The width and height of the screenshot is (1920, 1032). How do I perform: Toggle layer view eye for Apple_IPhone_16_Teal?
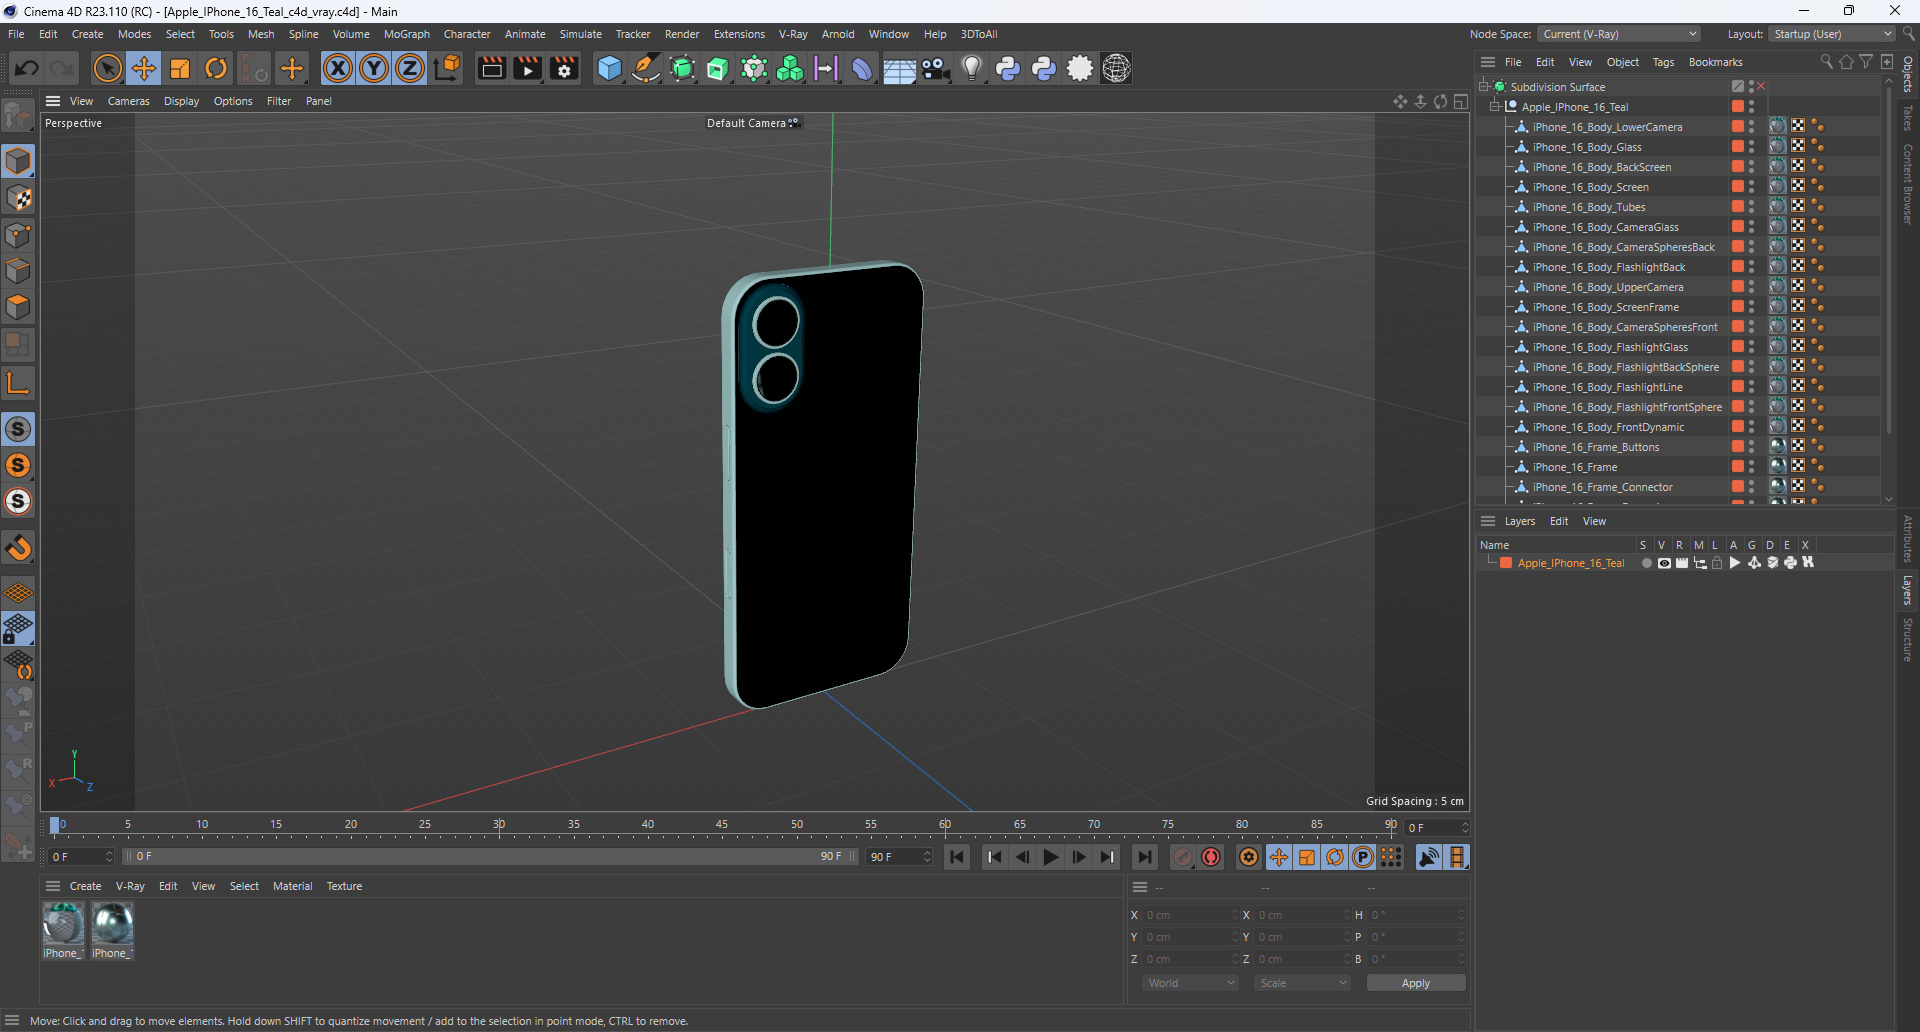(1664, 563)
